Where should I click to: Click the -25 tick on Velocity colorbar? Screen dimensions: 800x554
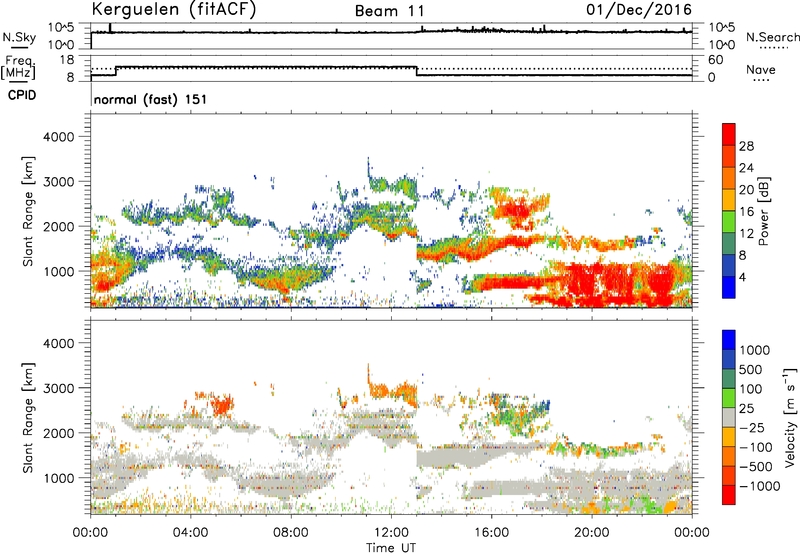point(752,427)
